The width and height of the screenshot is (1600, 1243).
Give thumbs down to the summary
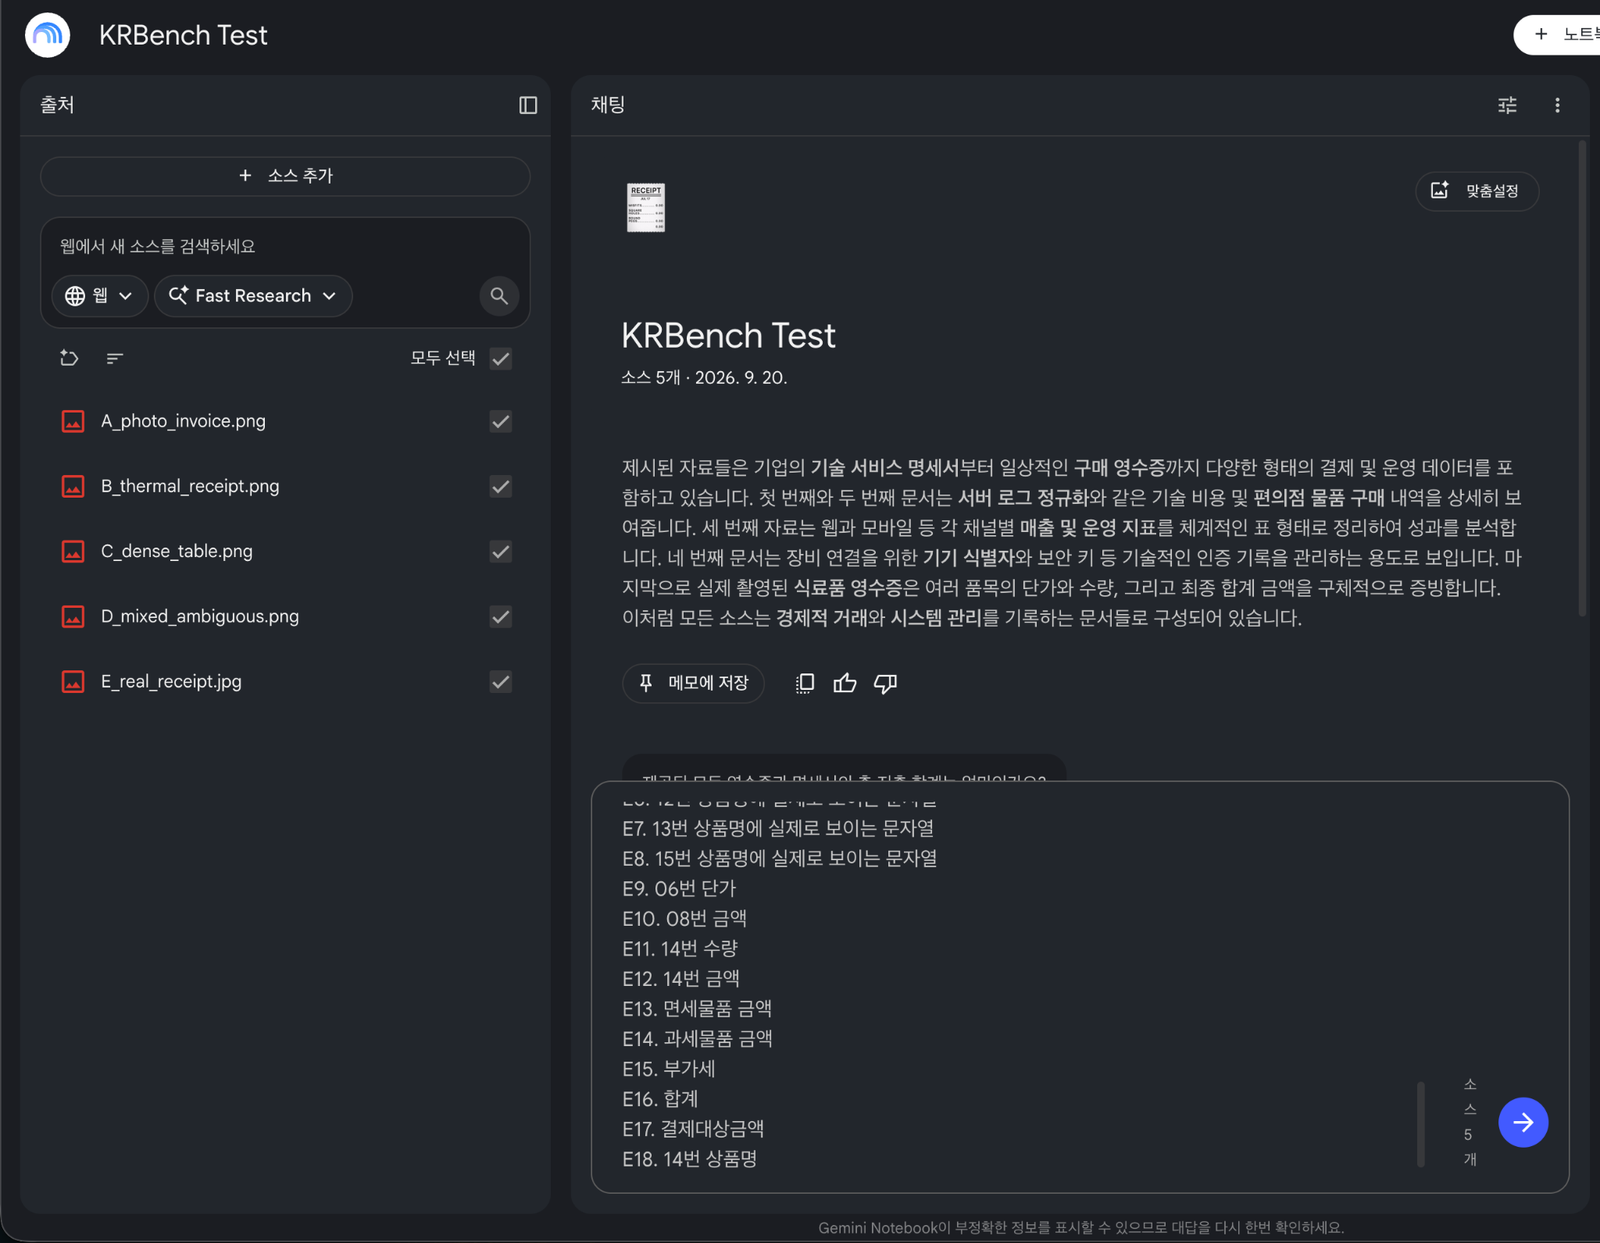pos(885,683)
